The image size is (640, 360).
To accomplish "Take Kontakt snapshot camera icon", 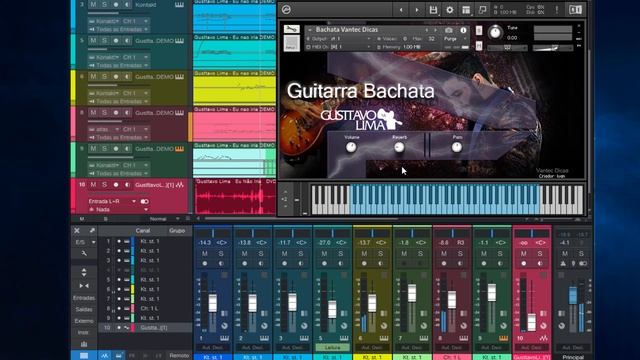I will 449,30.
